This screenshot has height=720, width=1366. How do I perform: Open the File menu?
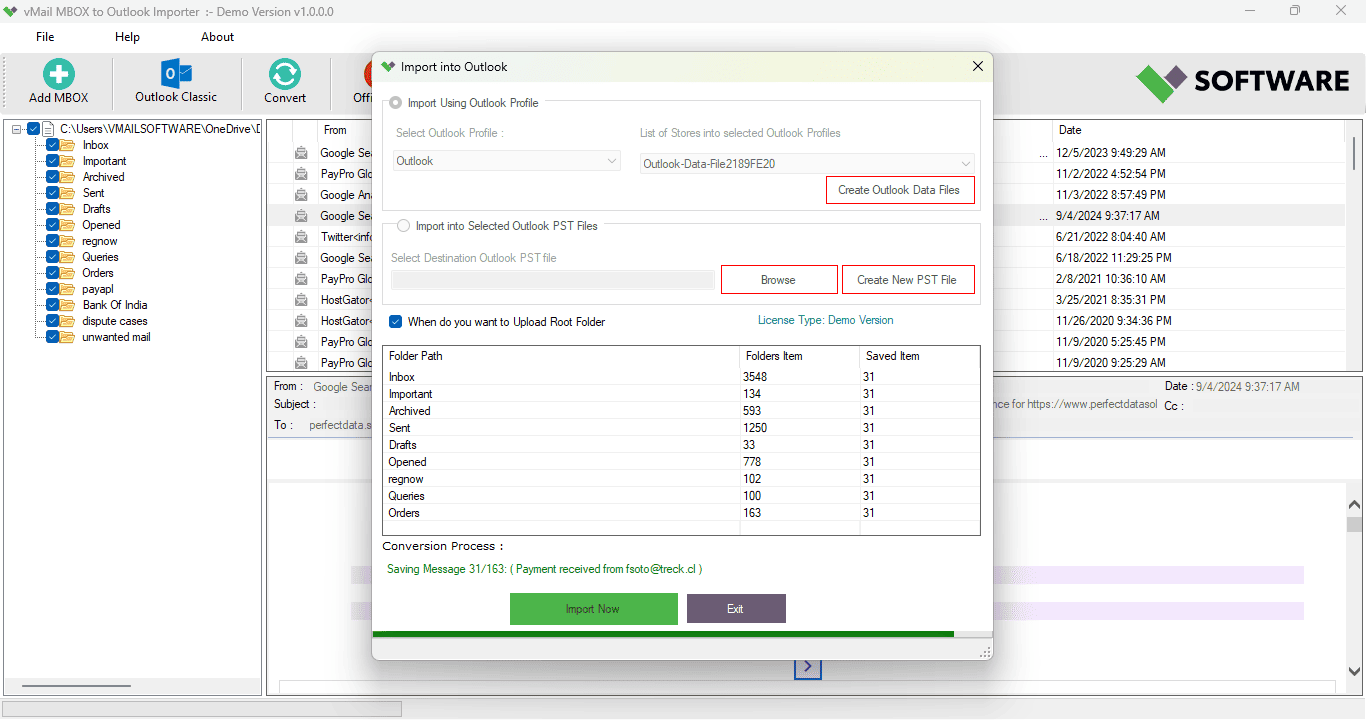click(x=45, y=37)
